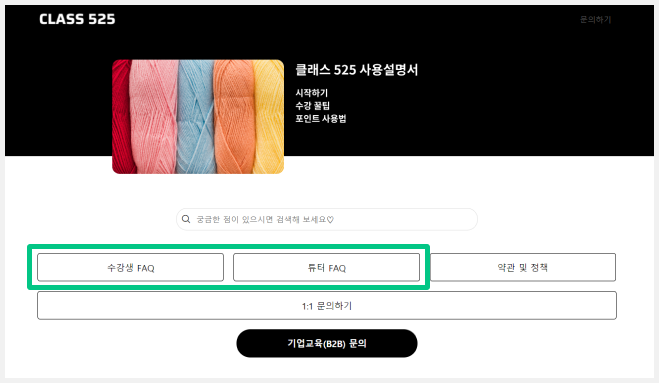Viewport: 659px width, 383px height.
Task: Click the yellow yarn skein
Action: click(x=269, y=117)
